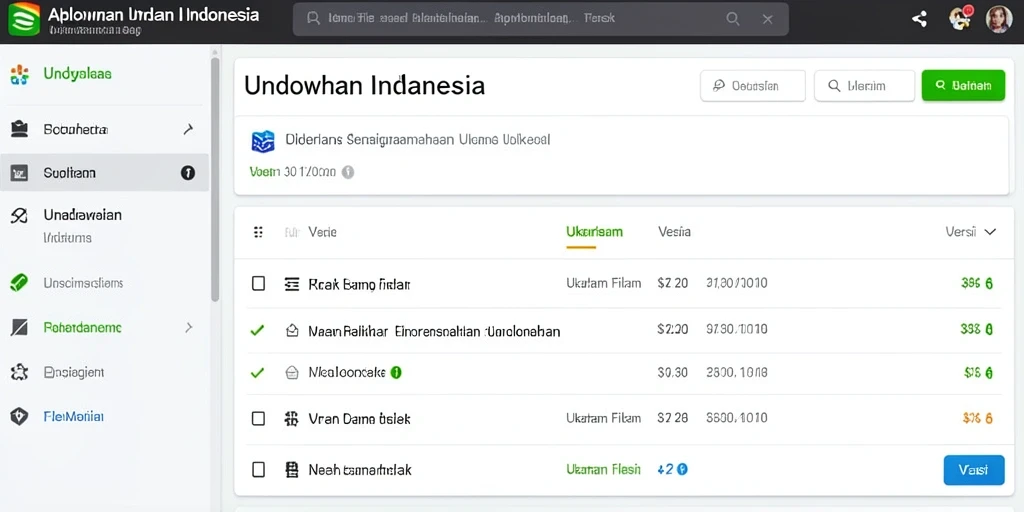
Task: Click the share icon in top bar
Action: coord(920,19)
